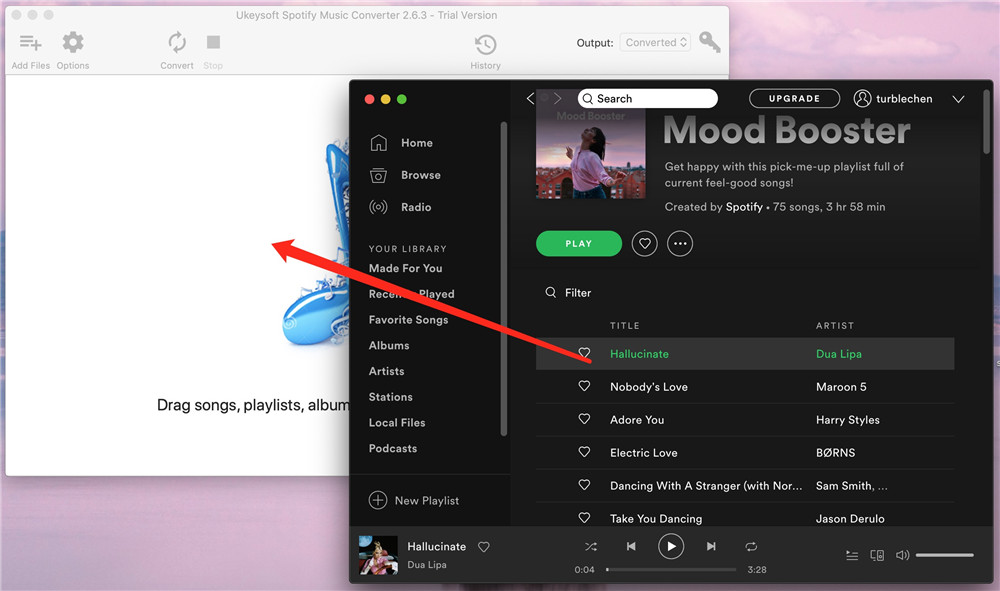This screenshot has height=591, width=1000.
Task: Open artist Dua Lipa in the track list
Action: click(839, 354)
